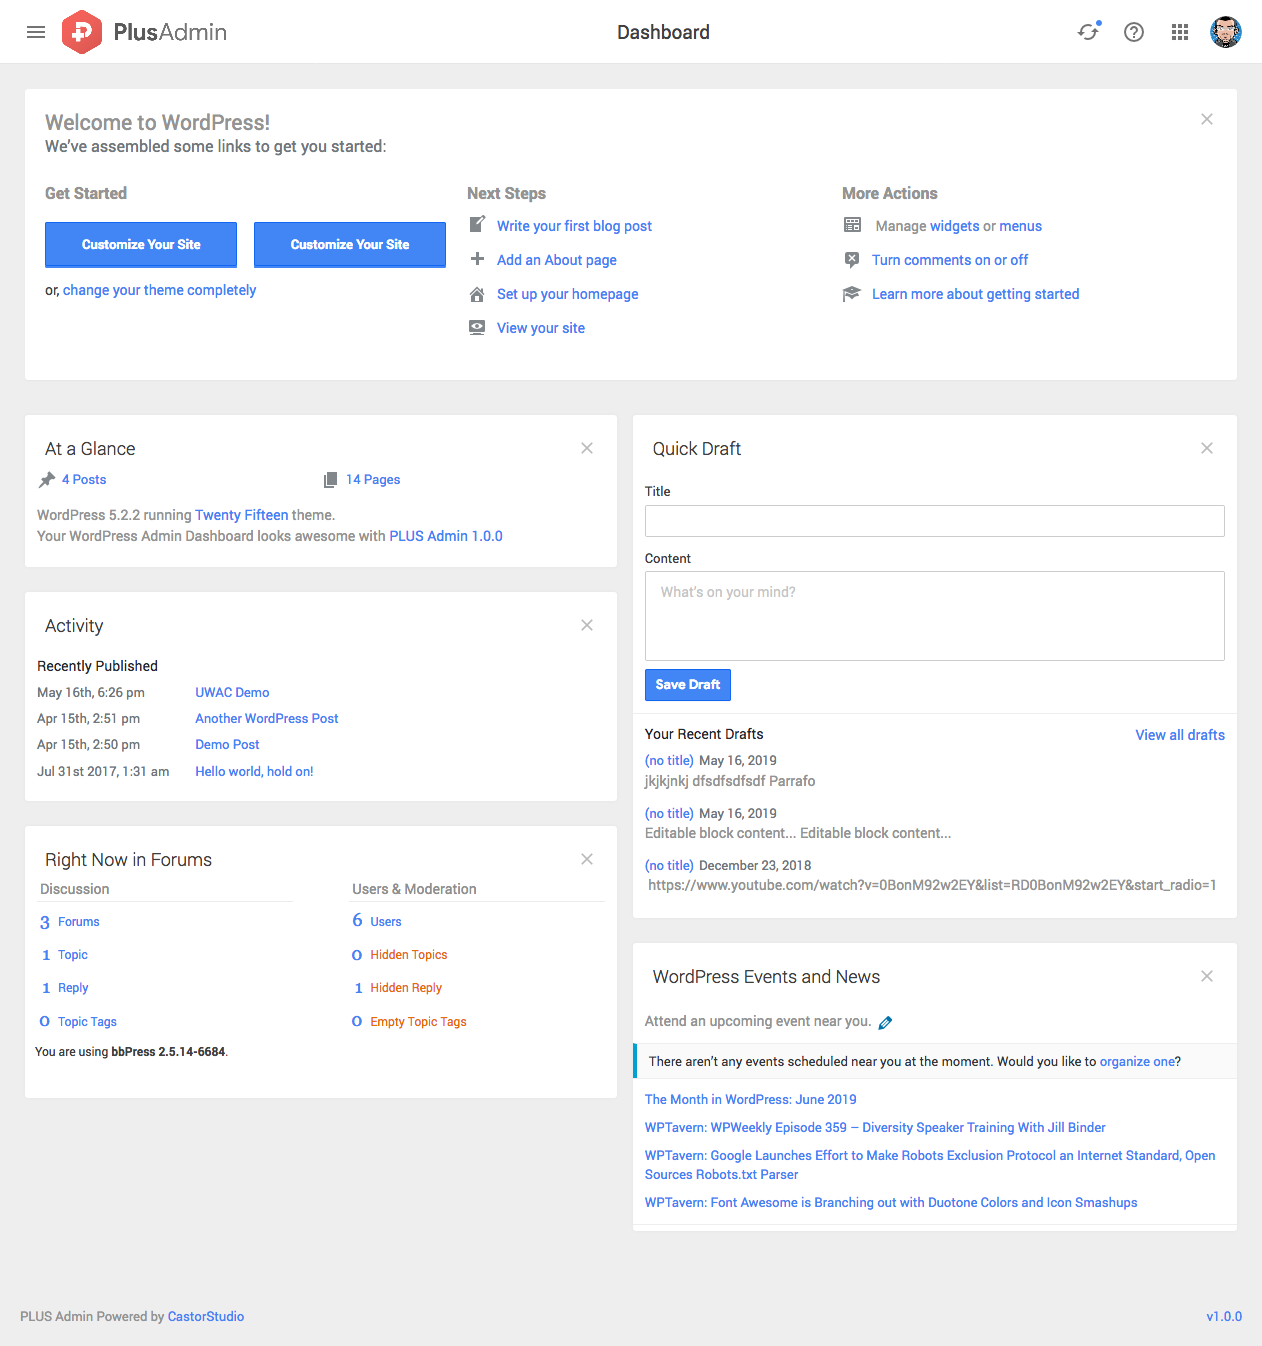Click the Save Draft button
This screenshot has height=1346, width=1262.
pyautogui.click(x=688, y=685)
